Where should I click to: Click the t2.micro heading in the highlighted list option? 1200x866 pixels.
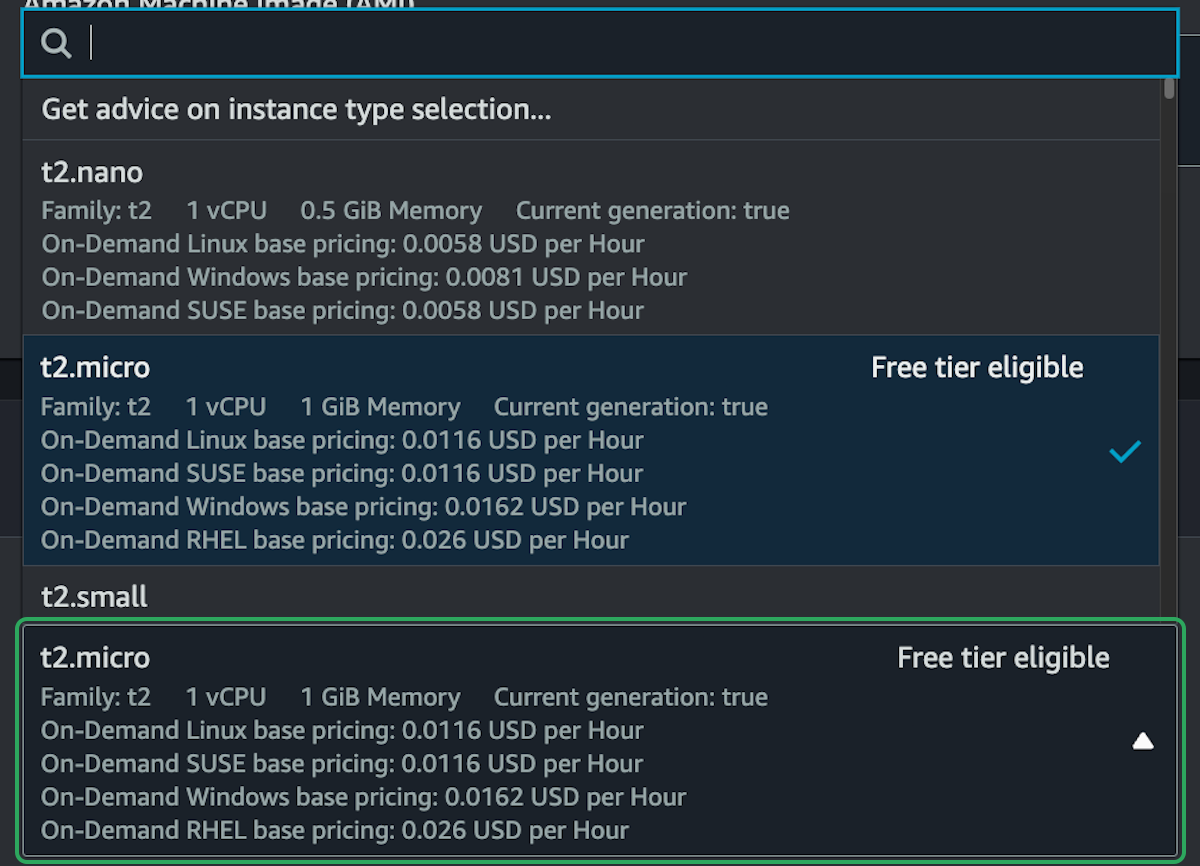pyautogui.click(x=95, y=367)
